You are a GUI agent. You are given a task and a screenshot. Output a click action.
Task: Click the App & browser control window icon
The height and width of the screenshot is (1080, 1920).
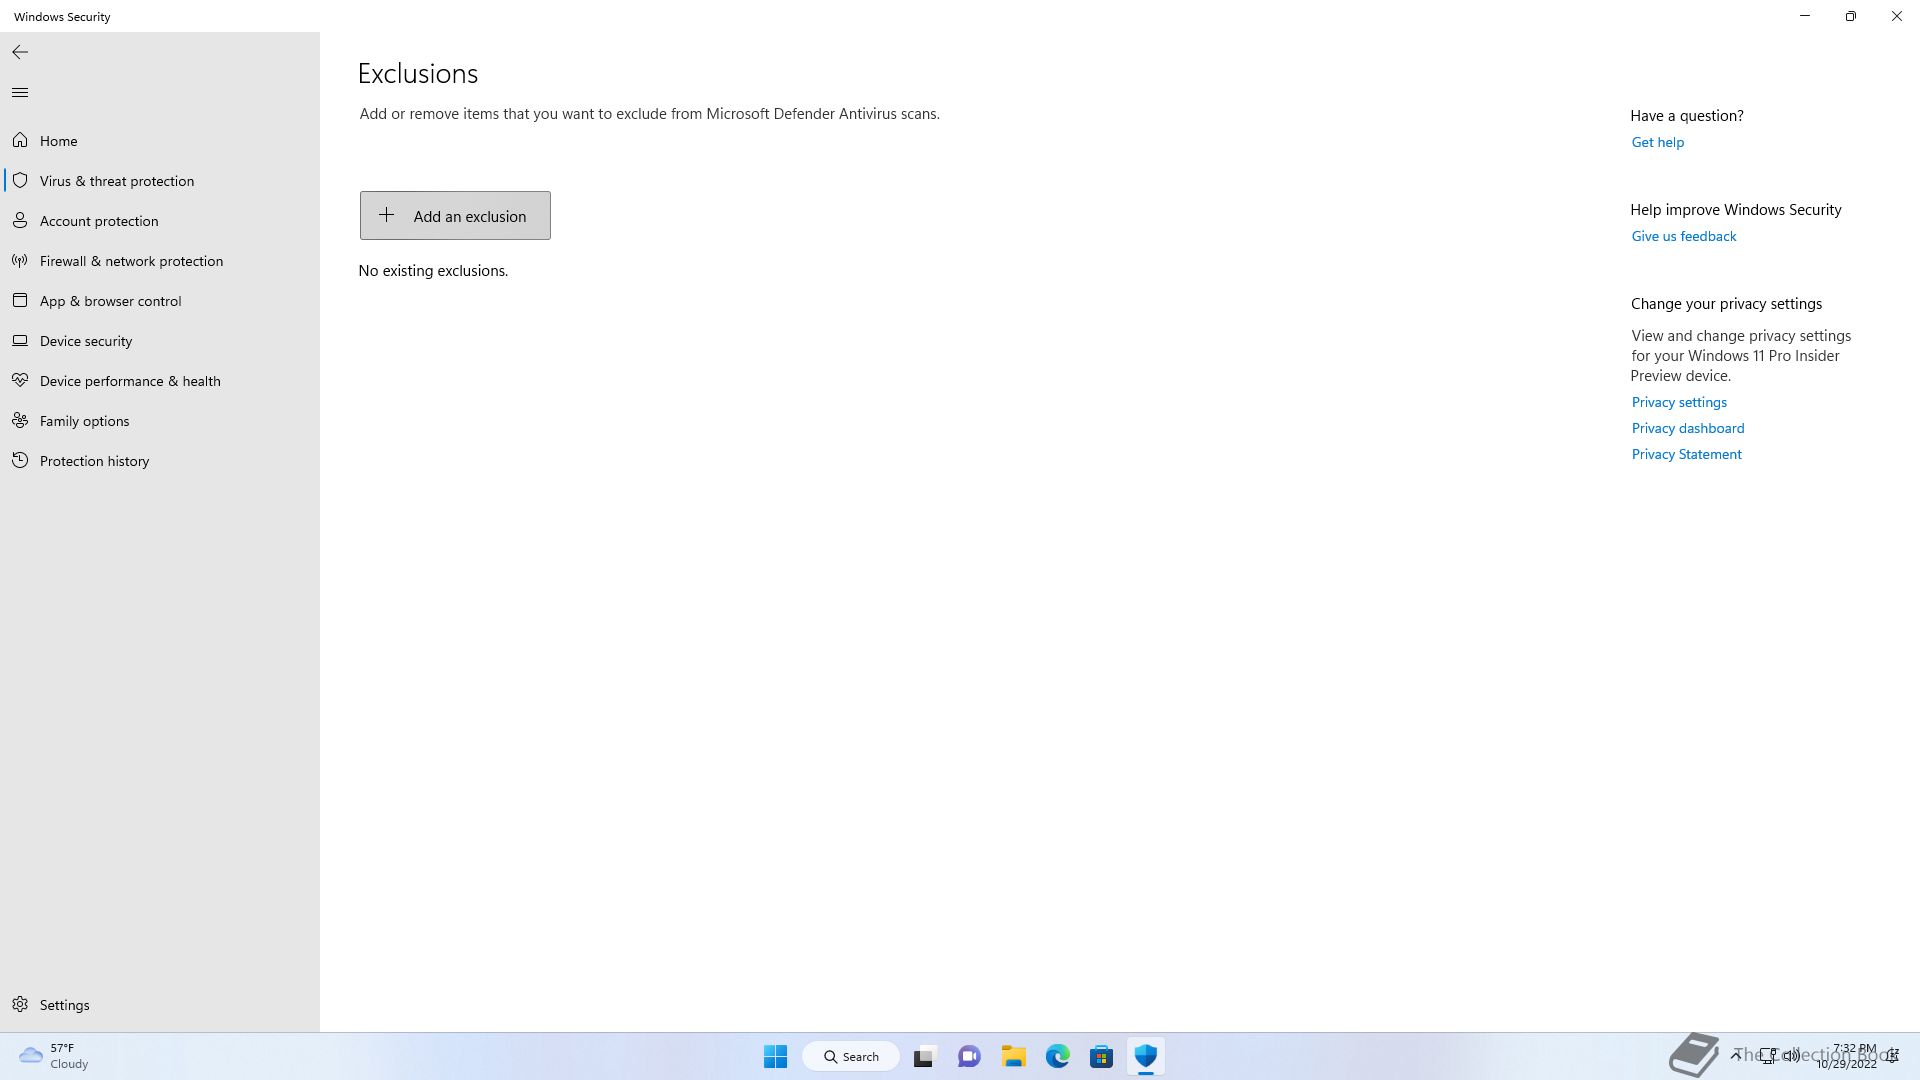click(x=20, y=300)
